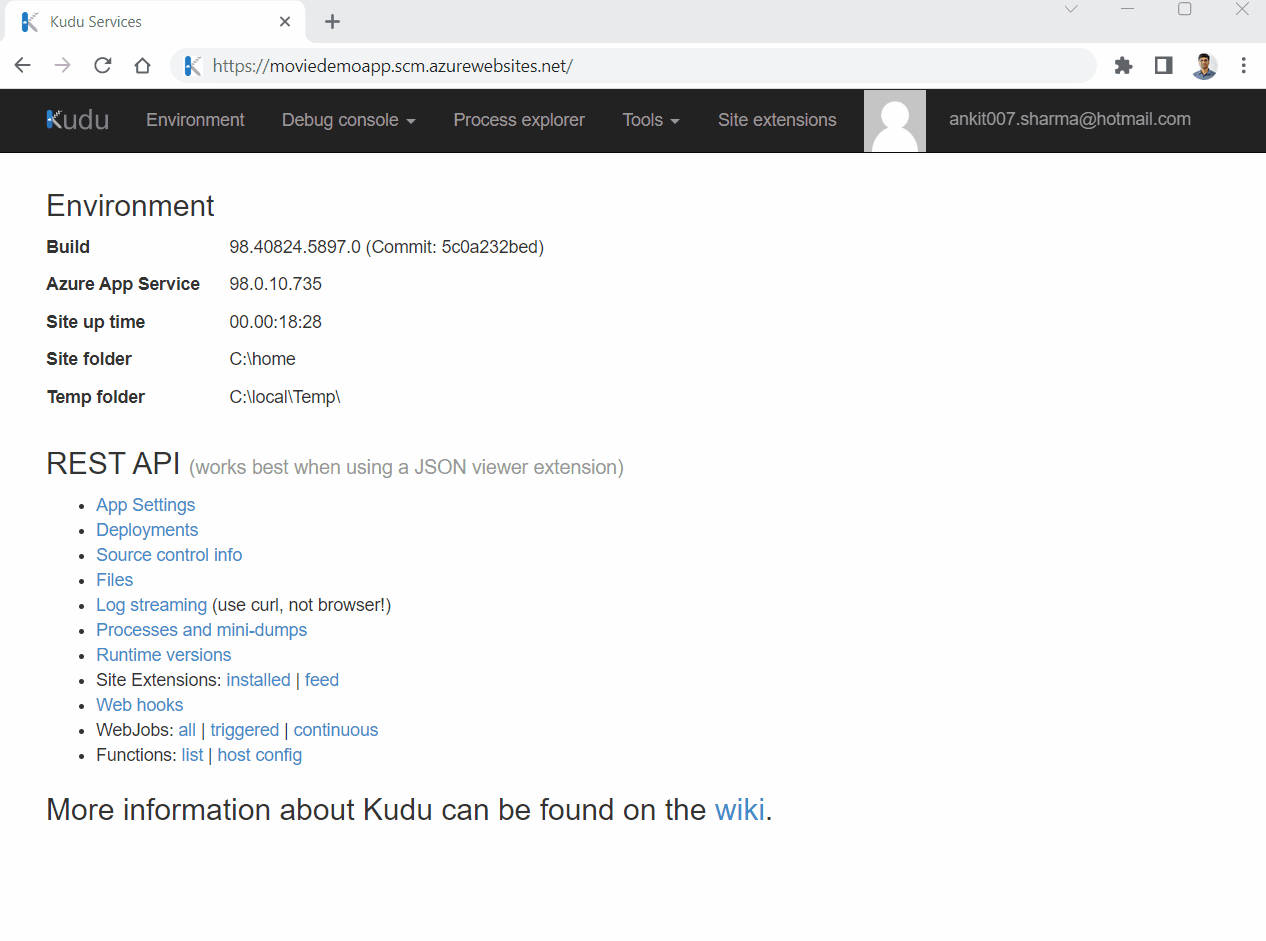The height and width of the screenshot is (941, 1266).
Task: Expand the Tools dropdown menu
Action: click(x=651, y=120)
